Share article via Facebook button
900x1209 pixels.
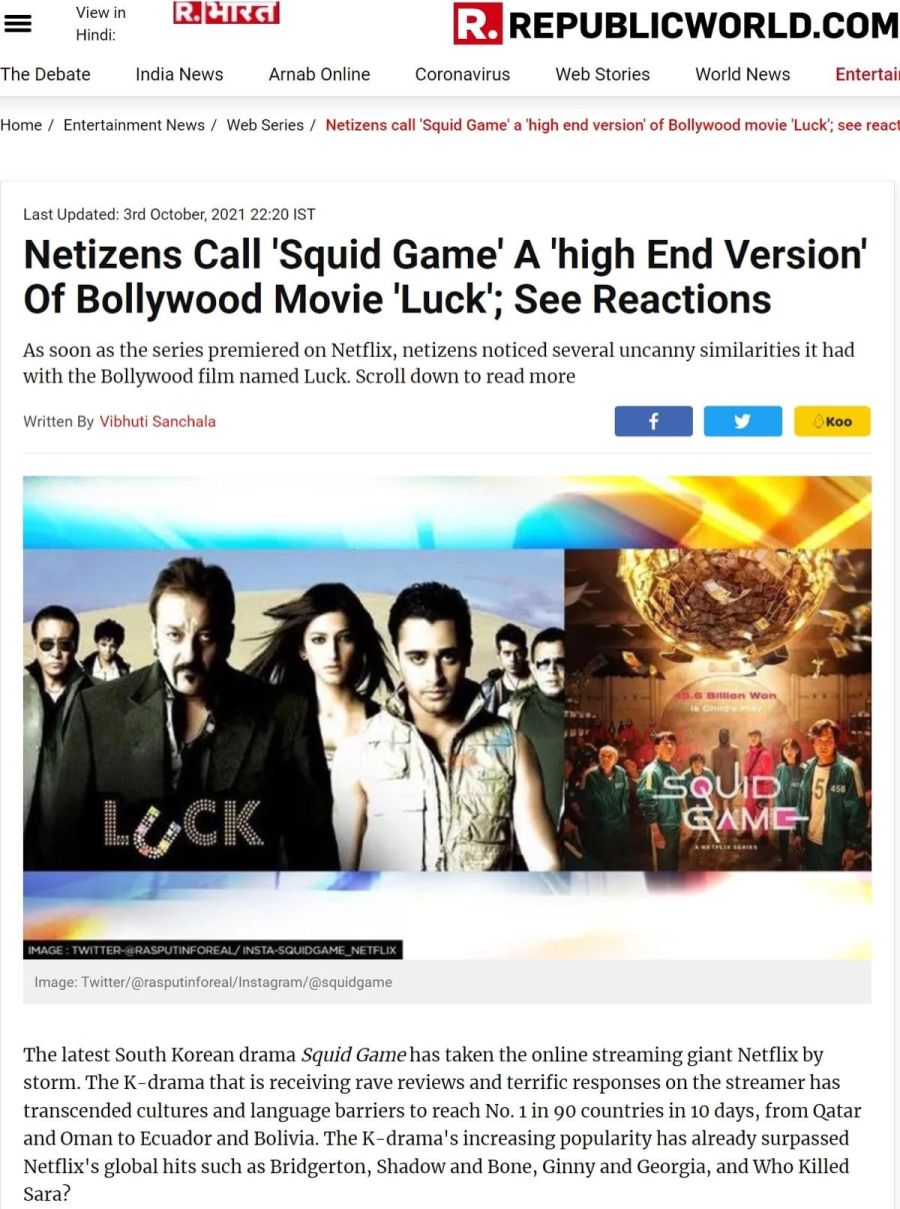tap(653, 421)
